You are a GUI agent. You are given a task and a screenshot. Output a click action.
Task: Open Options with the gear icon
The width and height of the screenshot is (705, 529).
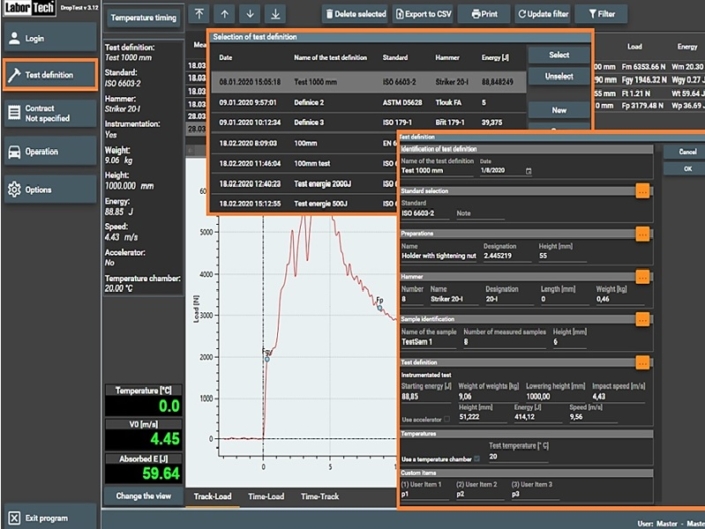(16, 190)
